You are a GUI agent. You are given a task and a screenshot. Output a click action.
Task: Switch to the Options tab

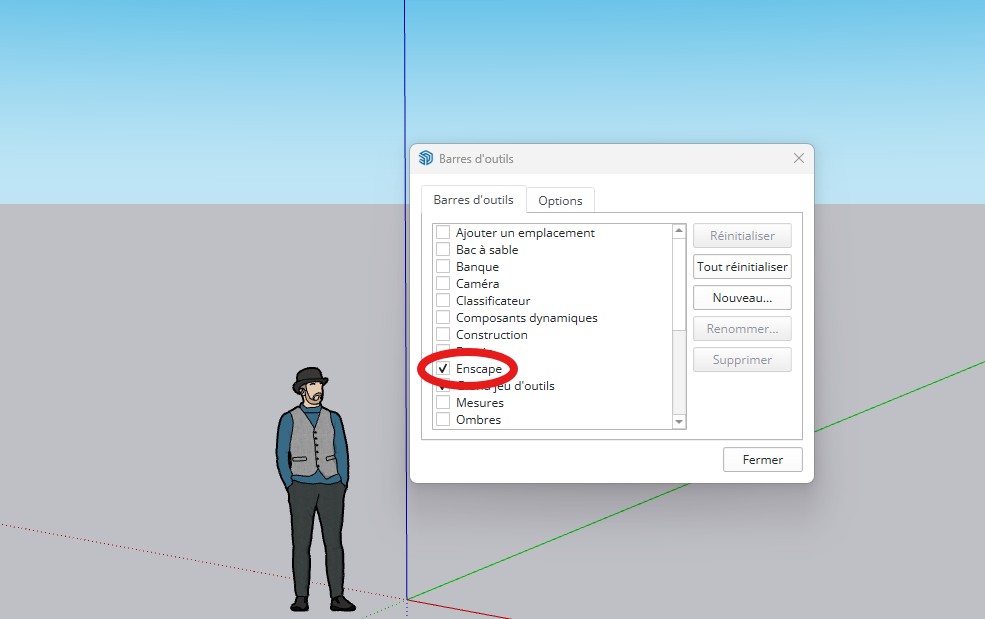[560, 200]
